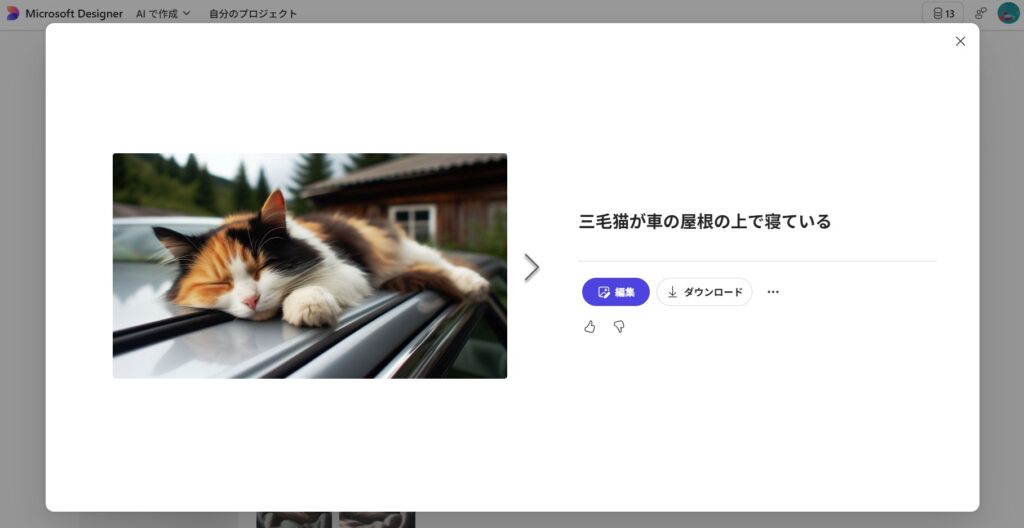Click the Microsoft Designer logo icon
Viewport: 1024px width, 528px height.
(12, 13)
